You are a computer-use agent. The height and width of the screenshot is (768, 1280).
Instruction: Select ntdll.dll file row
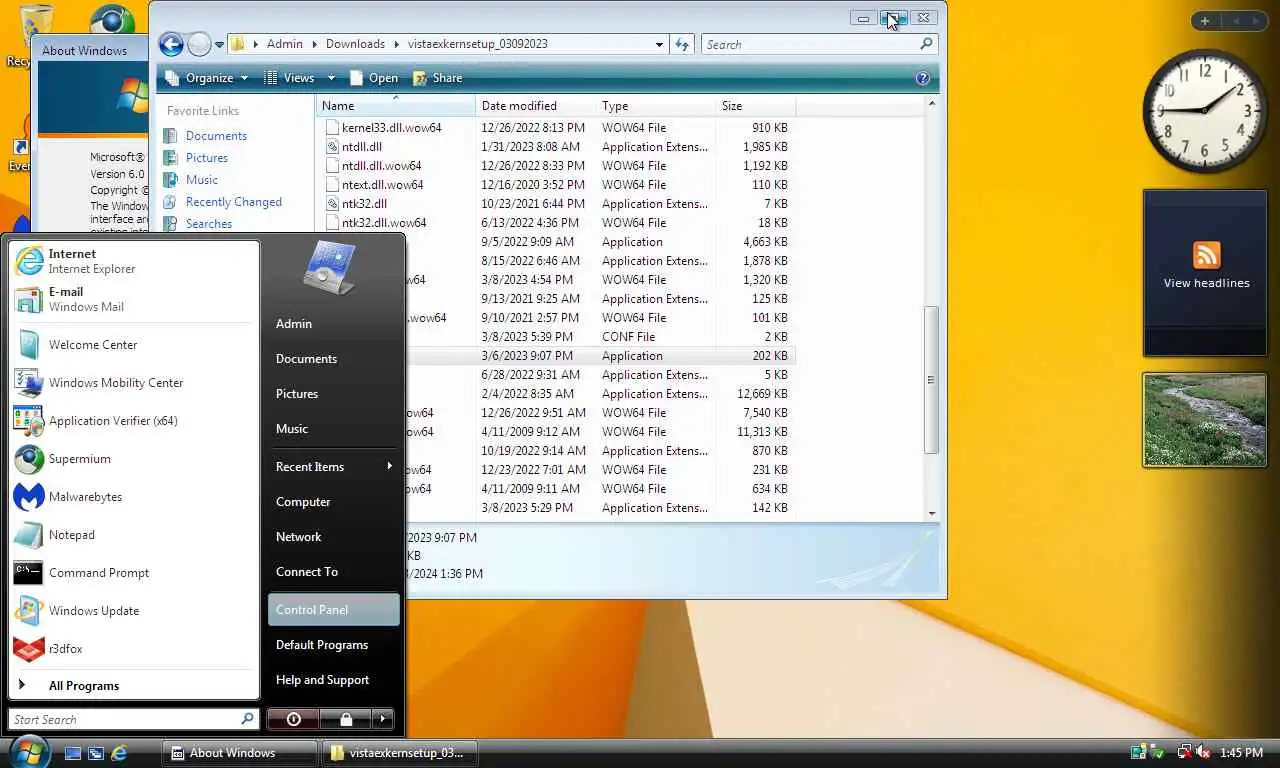[x=556, y=147]
